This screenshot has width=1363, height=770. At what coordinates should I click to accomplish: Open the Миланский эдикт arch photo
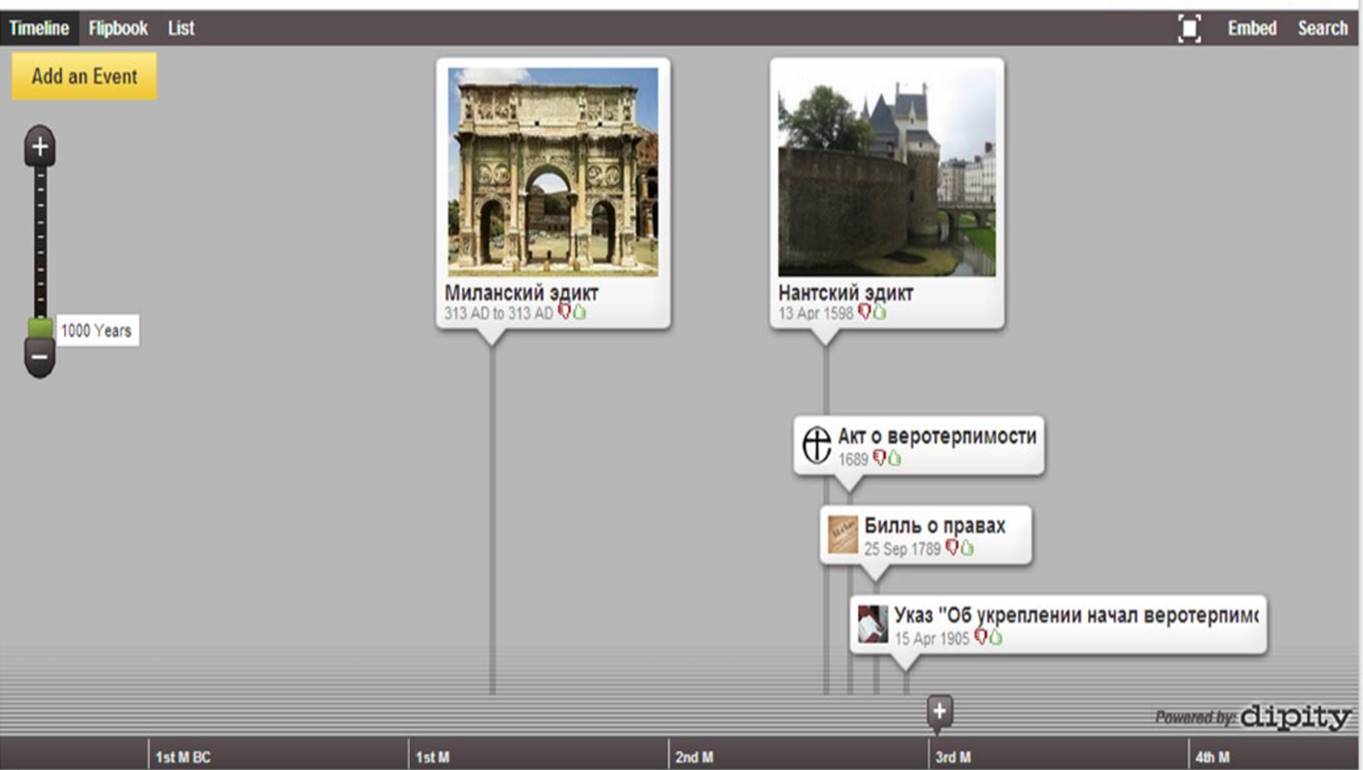point(553,171)
